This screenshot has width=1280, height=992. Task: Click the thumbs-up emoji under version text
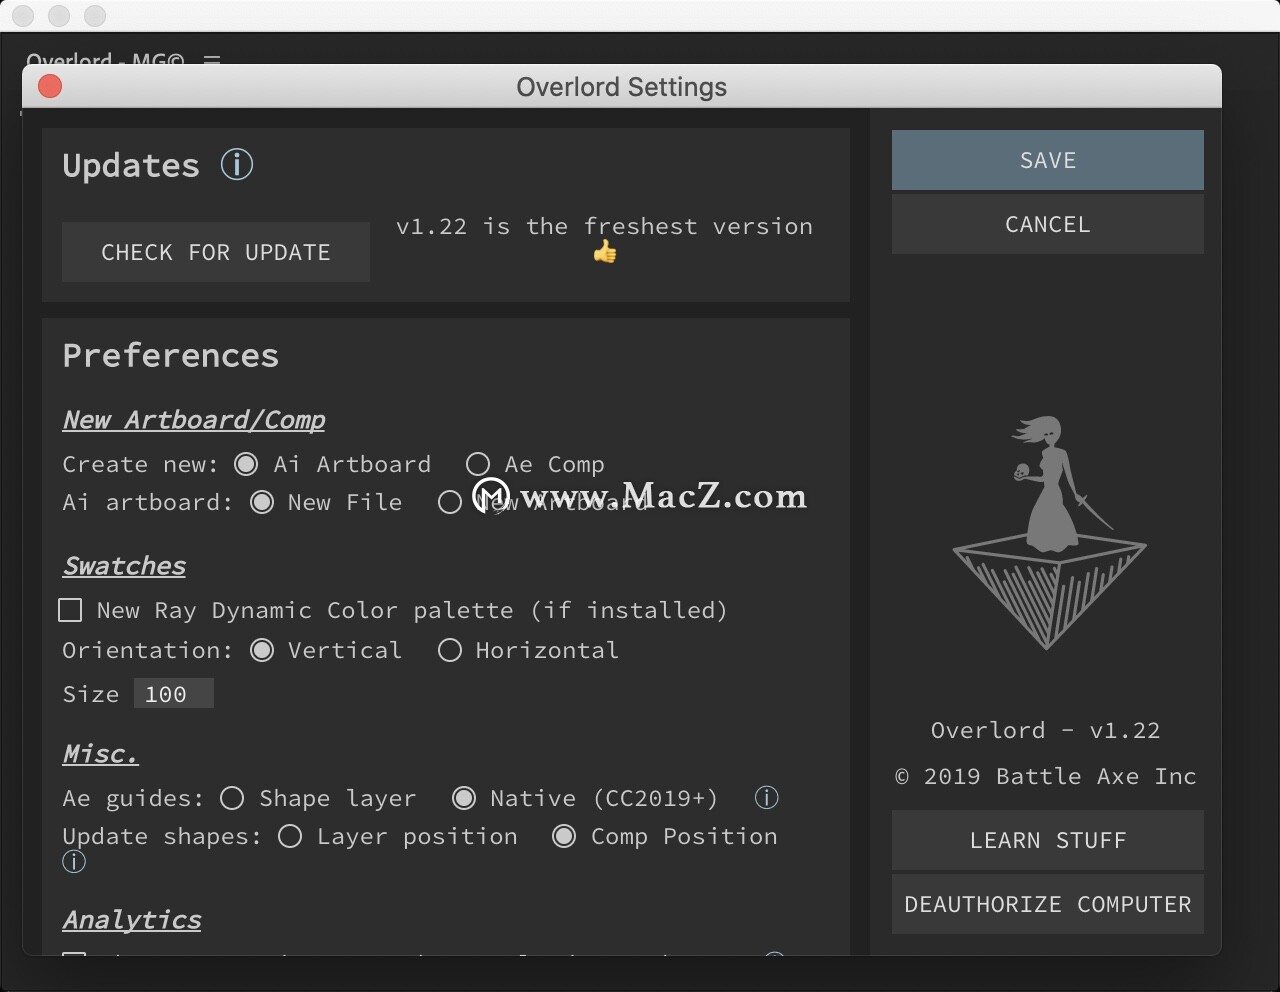pyautogui.click(x=605, y=252)
